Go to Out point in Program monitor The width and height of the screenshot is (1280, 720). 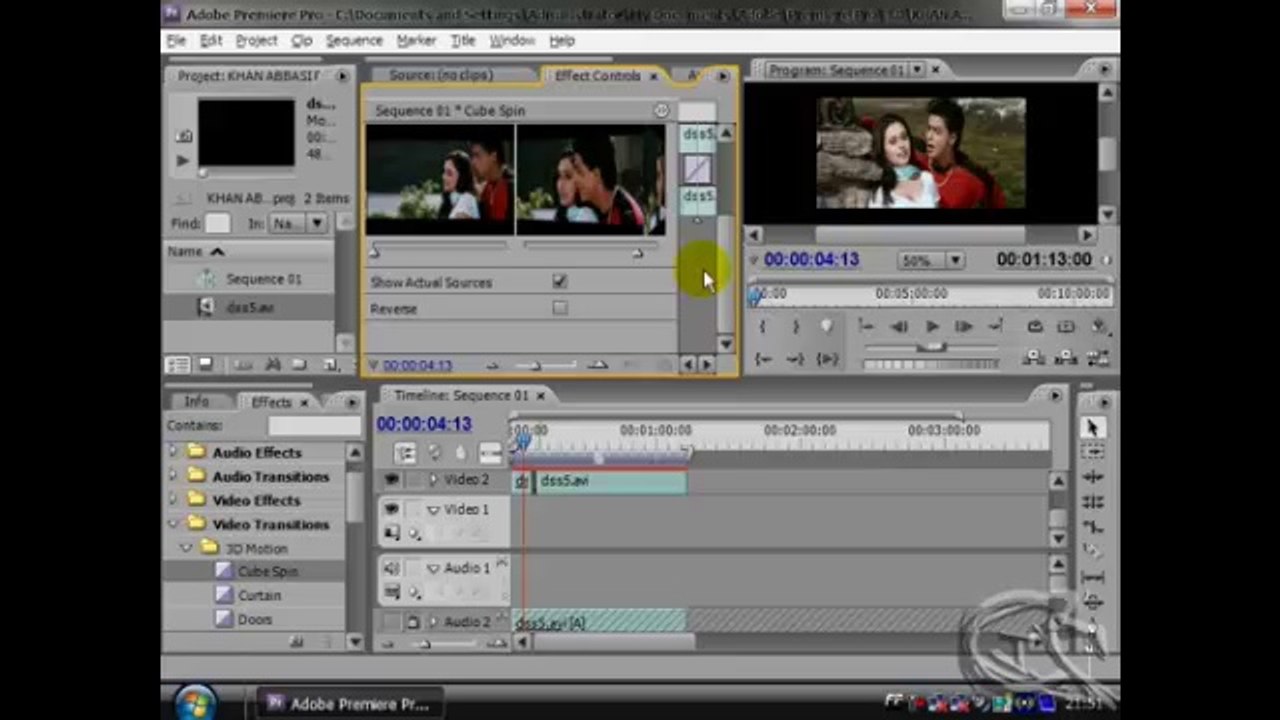795,358
